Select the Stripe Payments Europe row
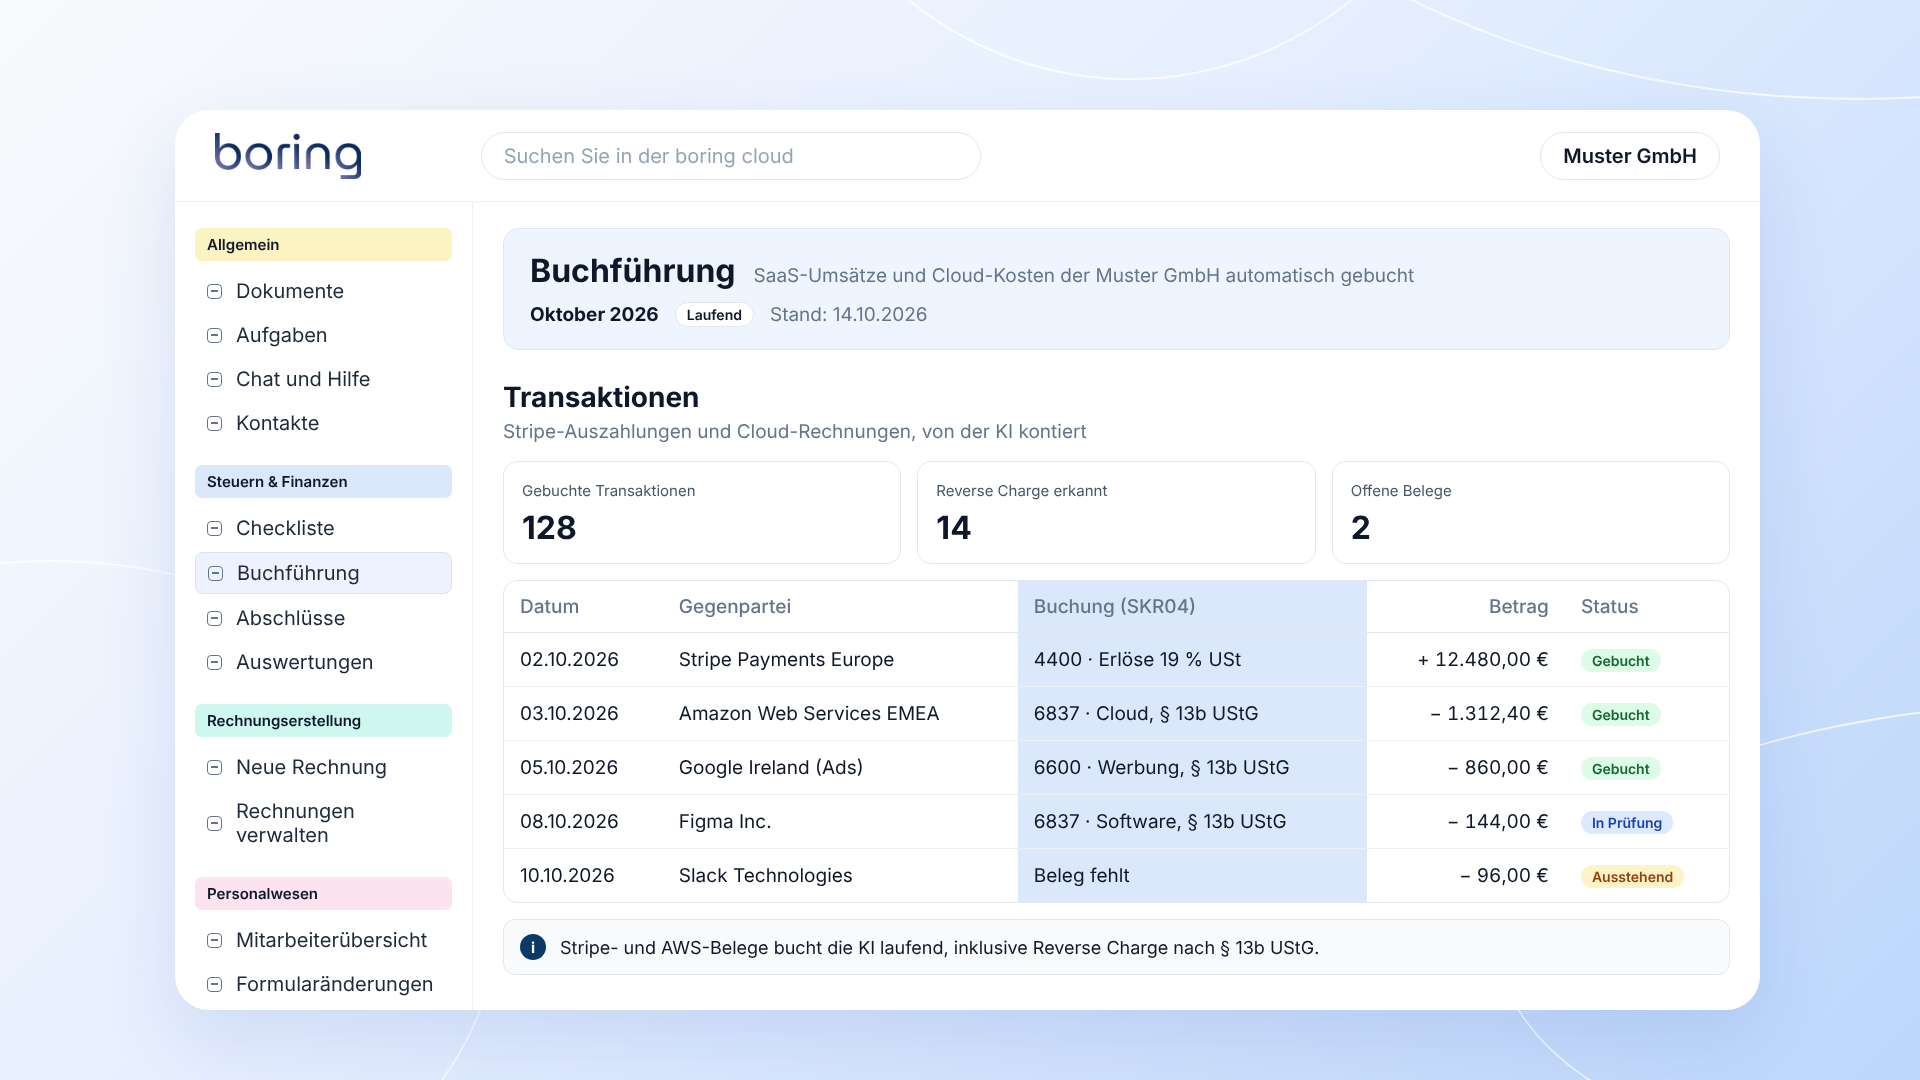The image size is (1920, 1080). pyautogui.click(x=1116, y=660)
